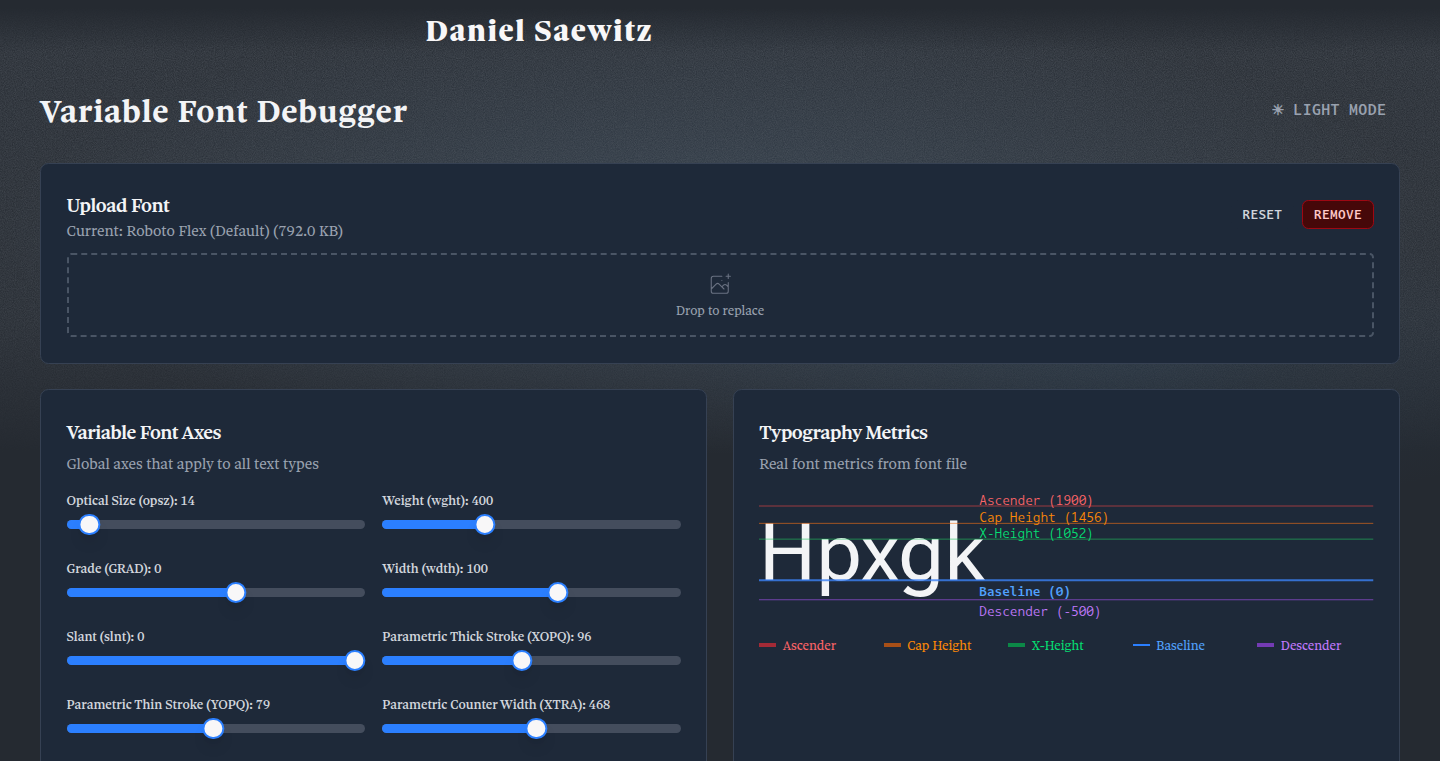This screenshot has height=761, width=1440.
Task: Adjust the Parametric Counter Width (XTRA) slider
Action: click(x=531, y=728)
